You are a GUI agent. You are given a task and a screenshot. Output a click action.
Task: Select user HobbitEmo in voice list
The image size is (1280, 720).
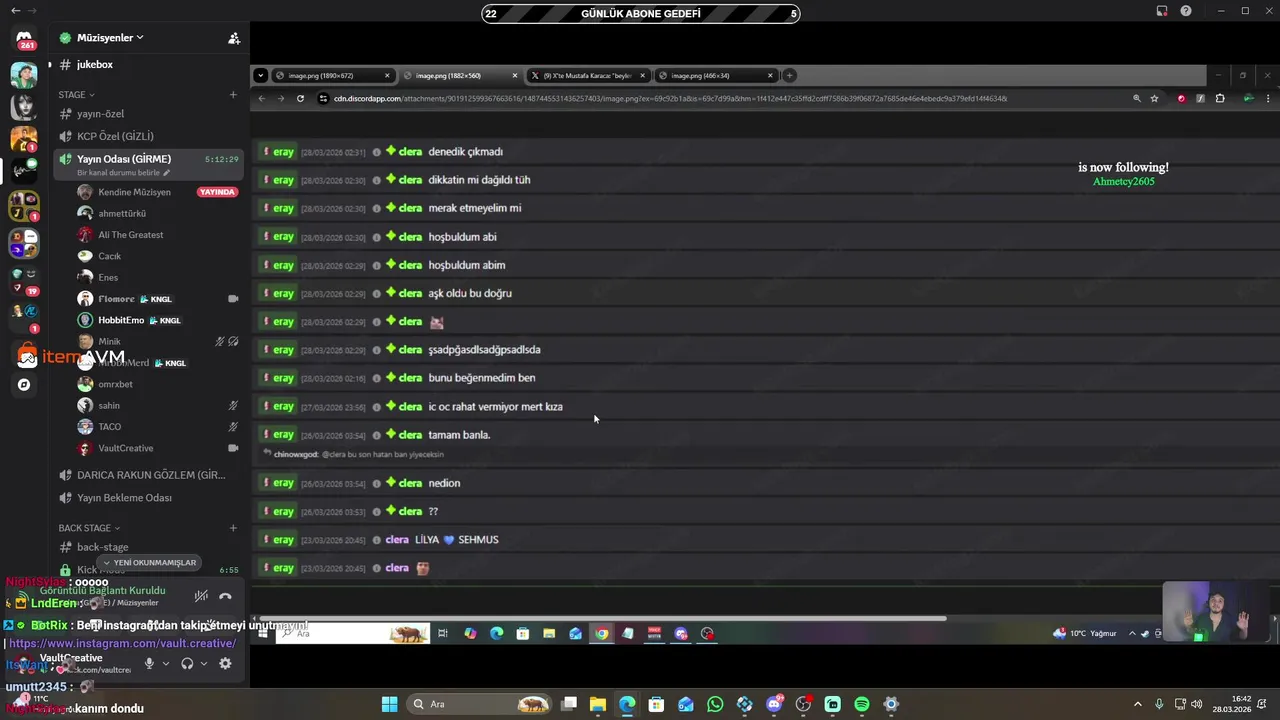click(x=121, y=320)
